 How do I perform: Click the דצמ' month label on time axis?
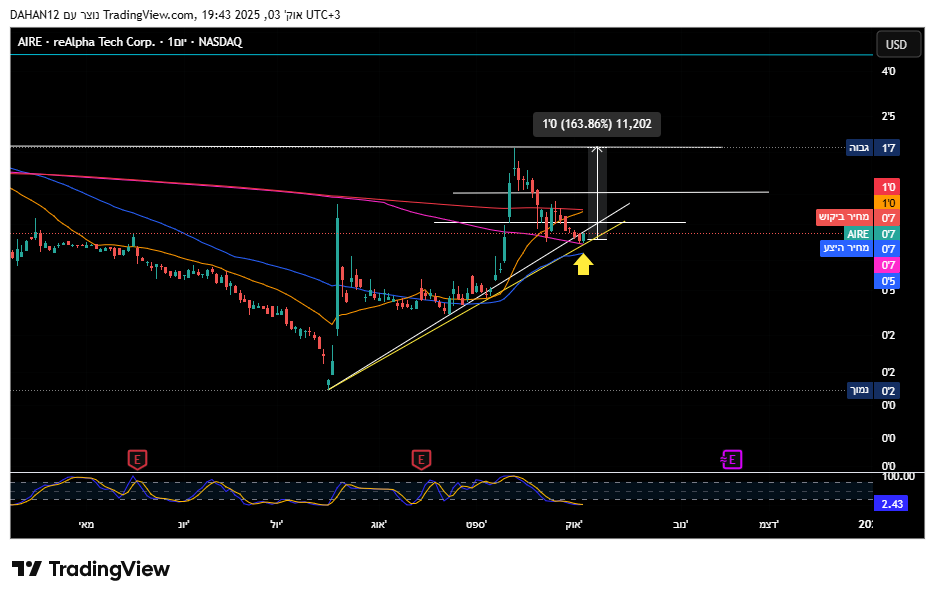(769, 524)
